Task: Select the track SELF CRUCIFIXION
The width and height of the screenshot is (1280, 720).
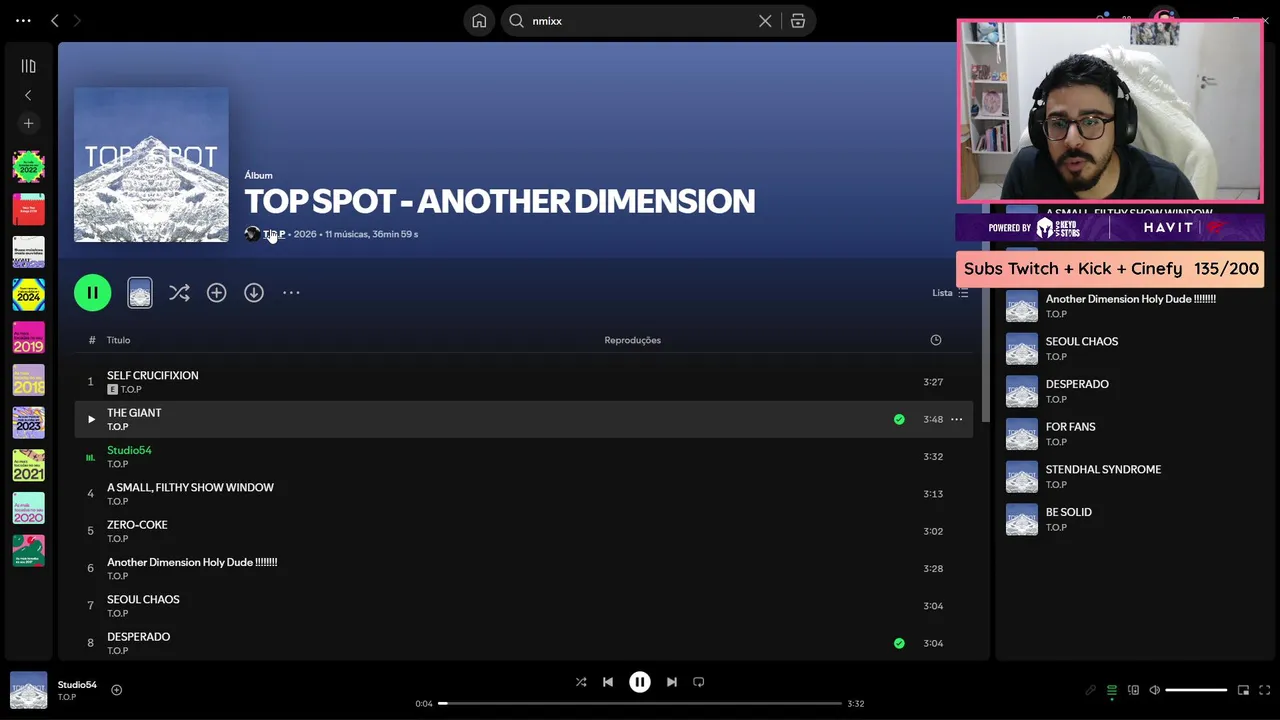Action: point(523,382)
